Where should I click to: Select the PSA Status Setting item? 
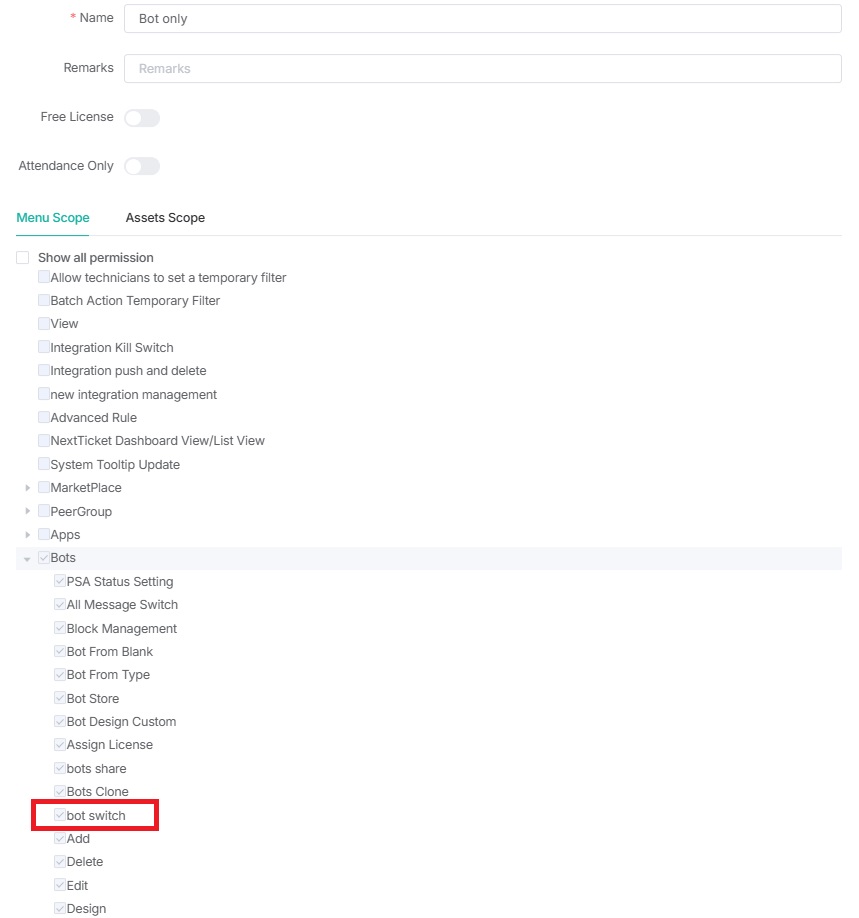[119, 582]
